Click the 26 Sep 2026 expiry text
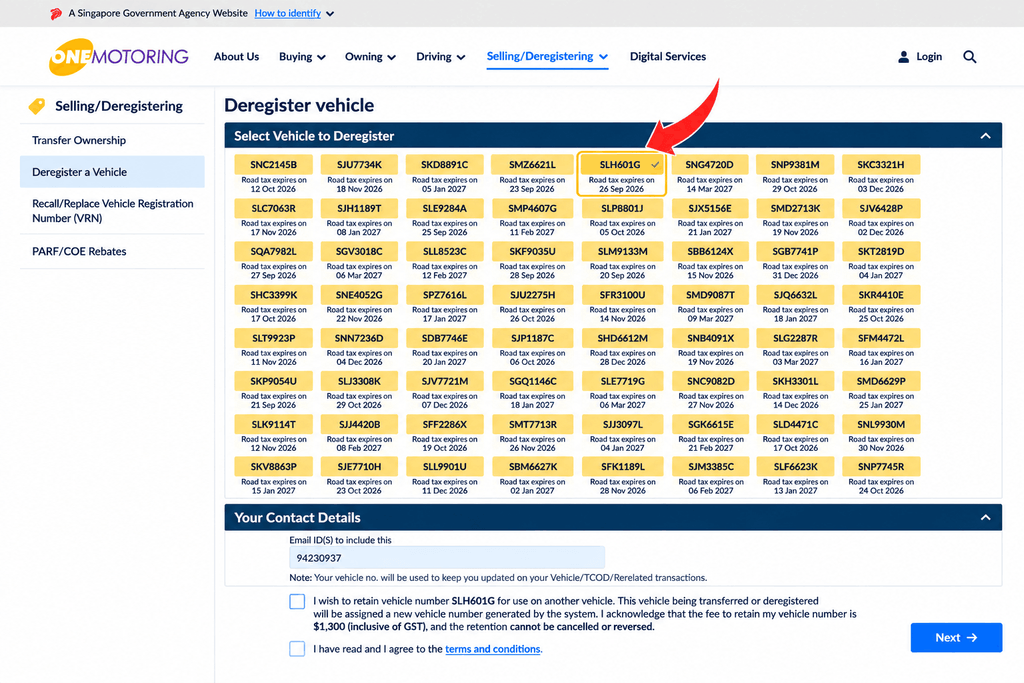Viewport: 1024px width, 683px height. (x=621, y=189)
